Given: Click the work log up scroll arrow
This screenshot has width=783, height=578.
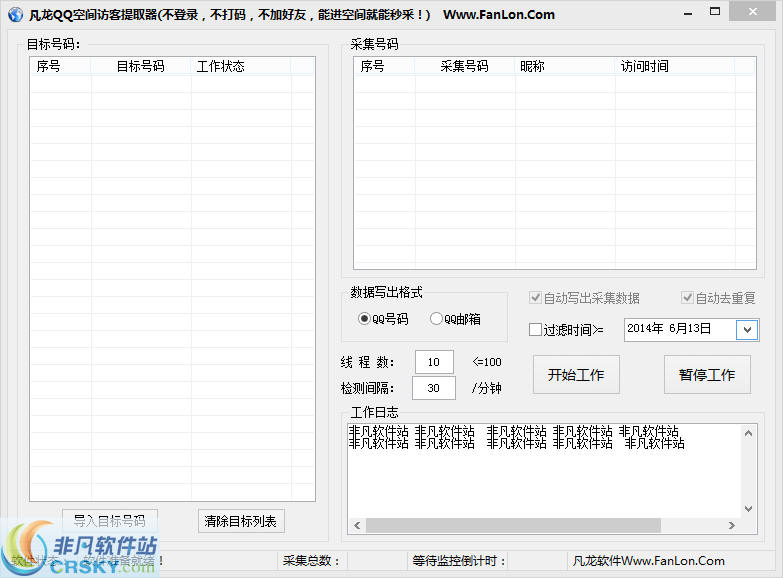Looking at the screenshot, I should [x=748, y=433].
